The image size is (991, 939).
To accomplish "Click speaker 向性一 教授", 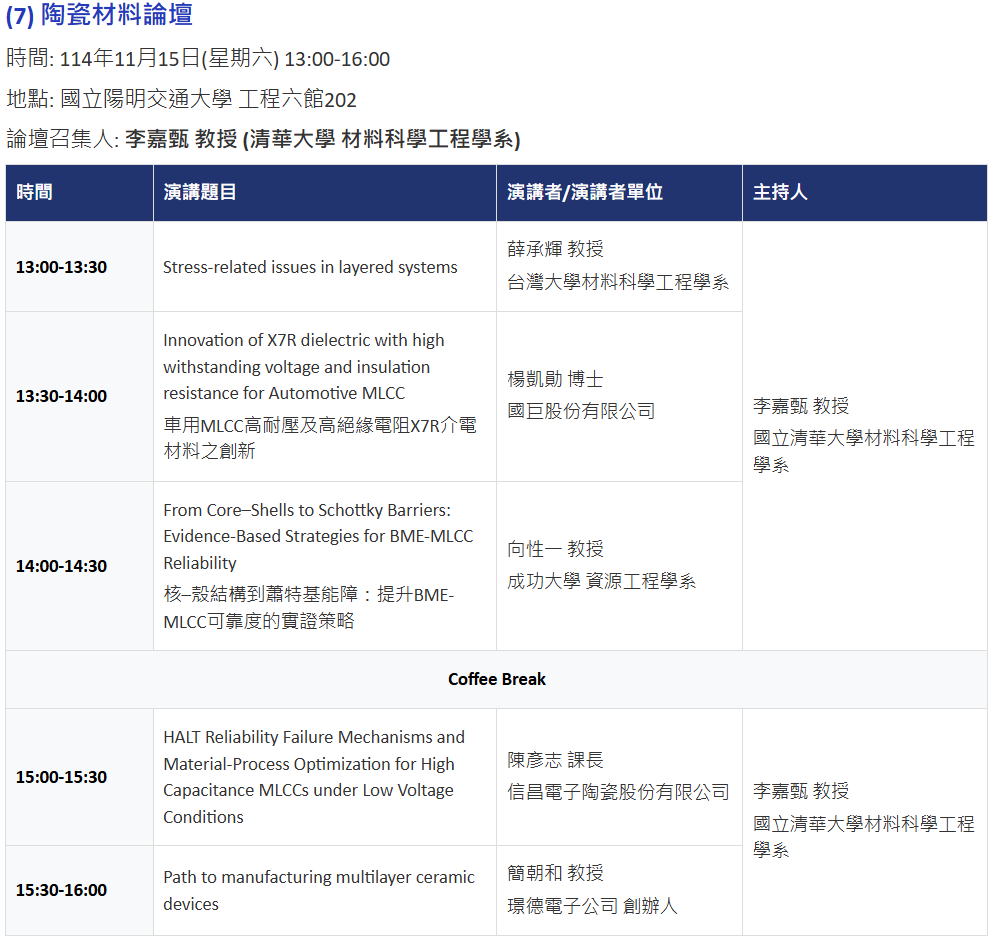I will click(555, 549).
